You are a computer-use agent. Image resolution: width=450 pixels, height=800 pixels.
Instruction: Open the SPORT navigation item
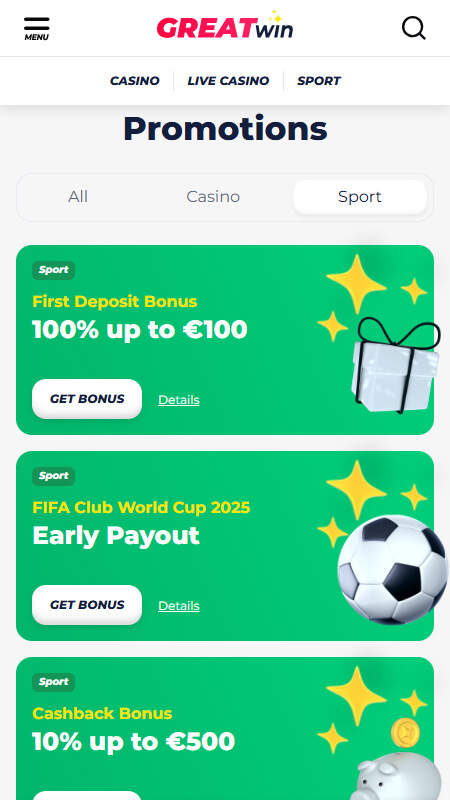[319, 81]
